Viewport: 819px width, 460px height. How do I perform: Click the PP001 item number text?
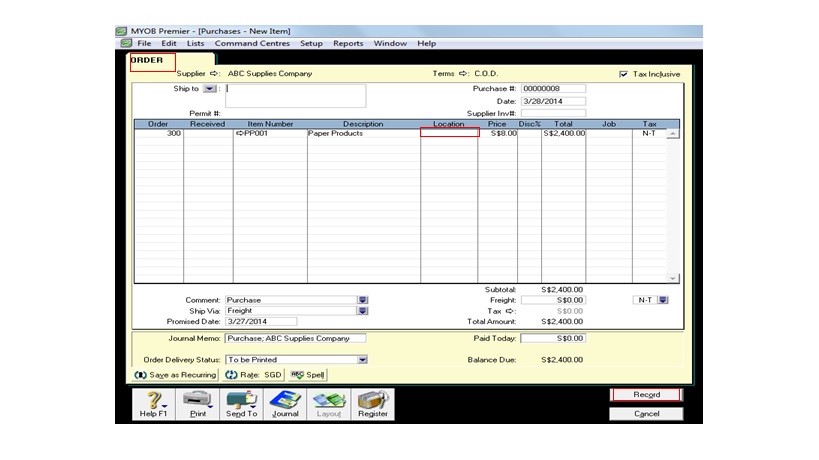pos(256,133)
